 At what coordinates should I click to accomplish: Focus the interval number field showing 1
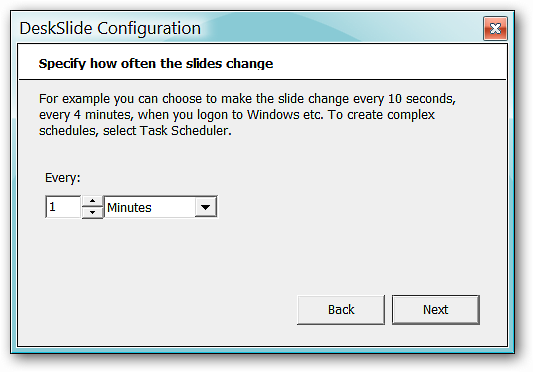(63, 207)
